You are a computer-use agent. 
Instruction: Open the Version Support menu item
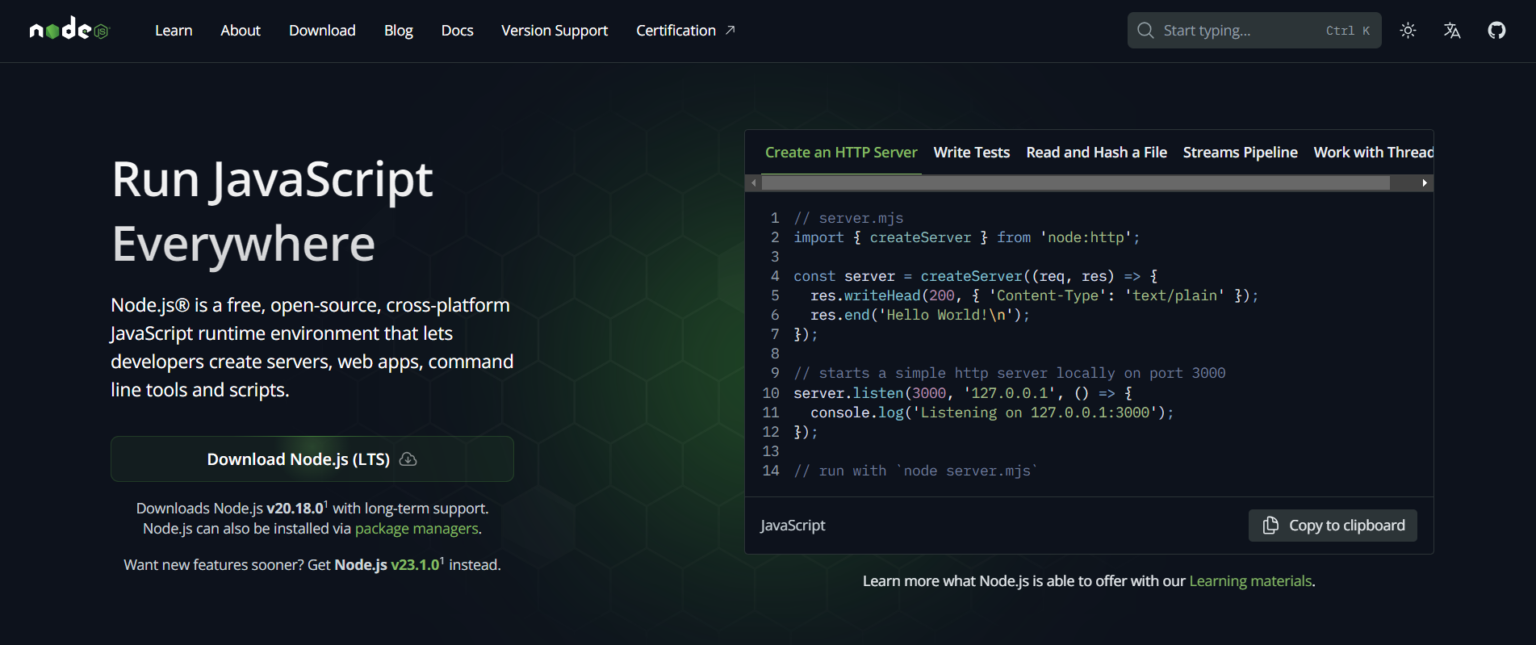coord(554,30)
